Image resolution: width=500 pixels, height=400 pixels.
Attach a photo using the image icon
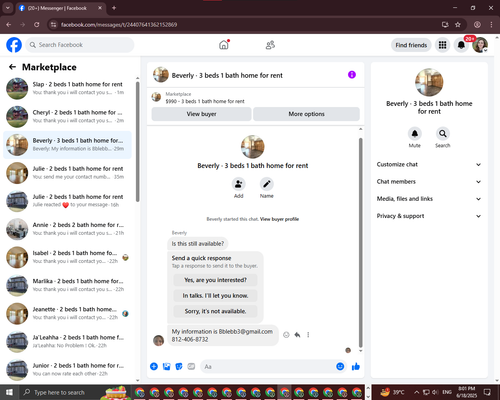[x=166, y=367]
